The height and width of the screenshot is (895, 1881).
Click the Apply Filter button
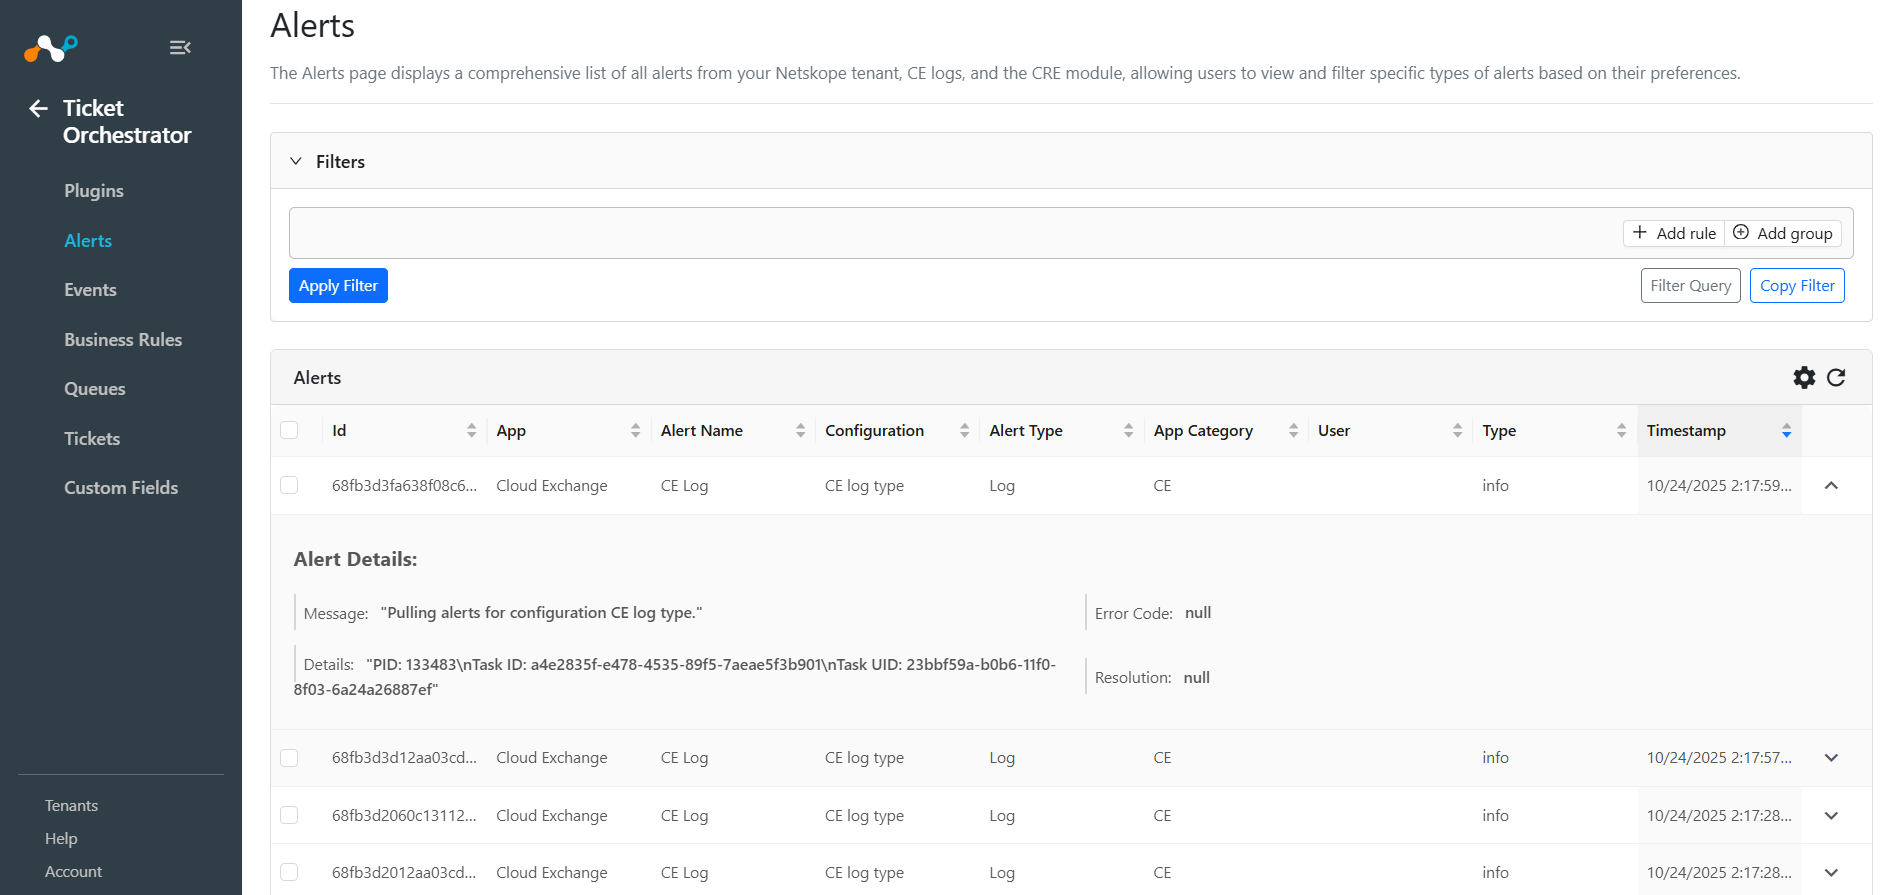click(x=338, y=286)
